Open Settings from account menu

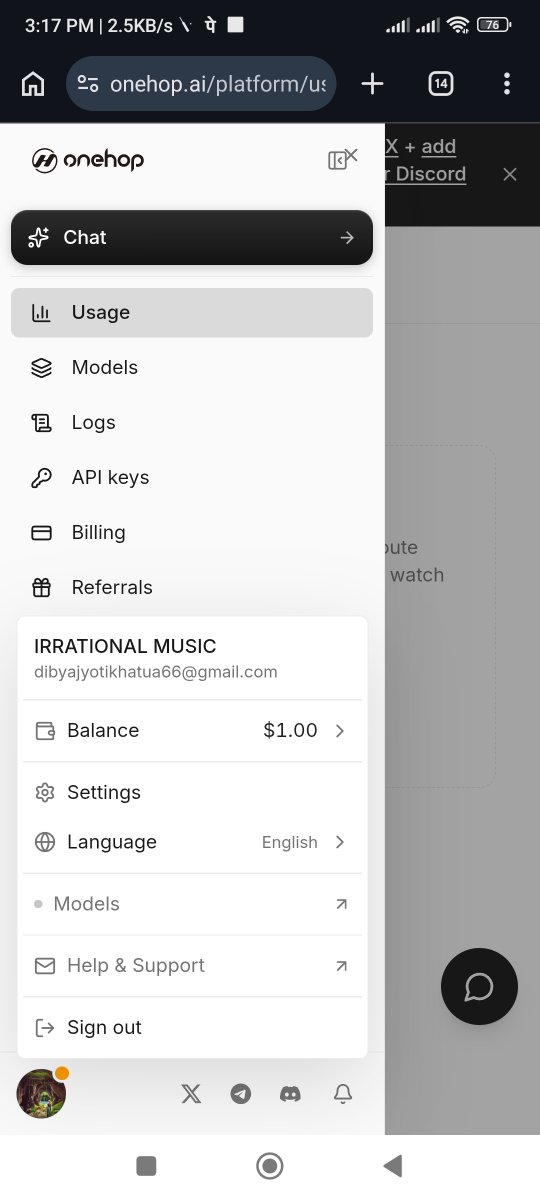pos(192,792)
